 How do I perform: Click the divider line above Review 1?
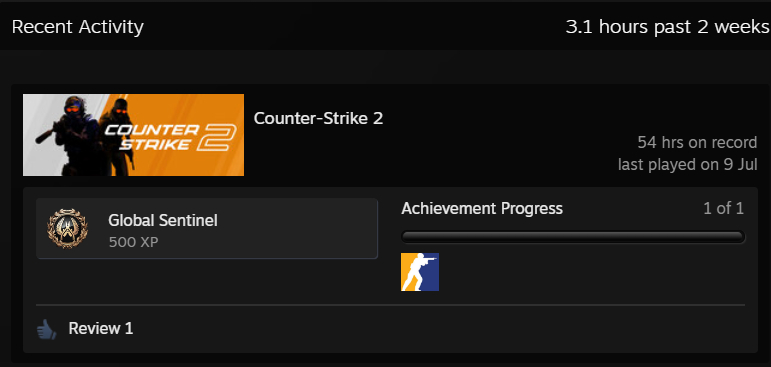[390, 305]
